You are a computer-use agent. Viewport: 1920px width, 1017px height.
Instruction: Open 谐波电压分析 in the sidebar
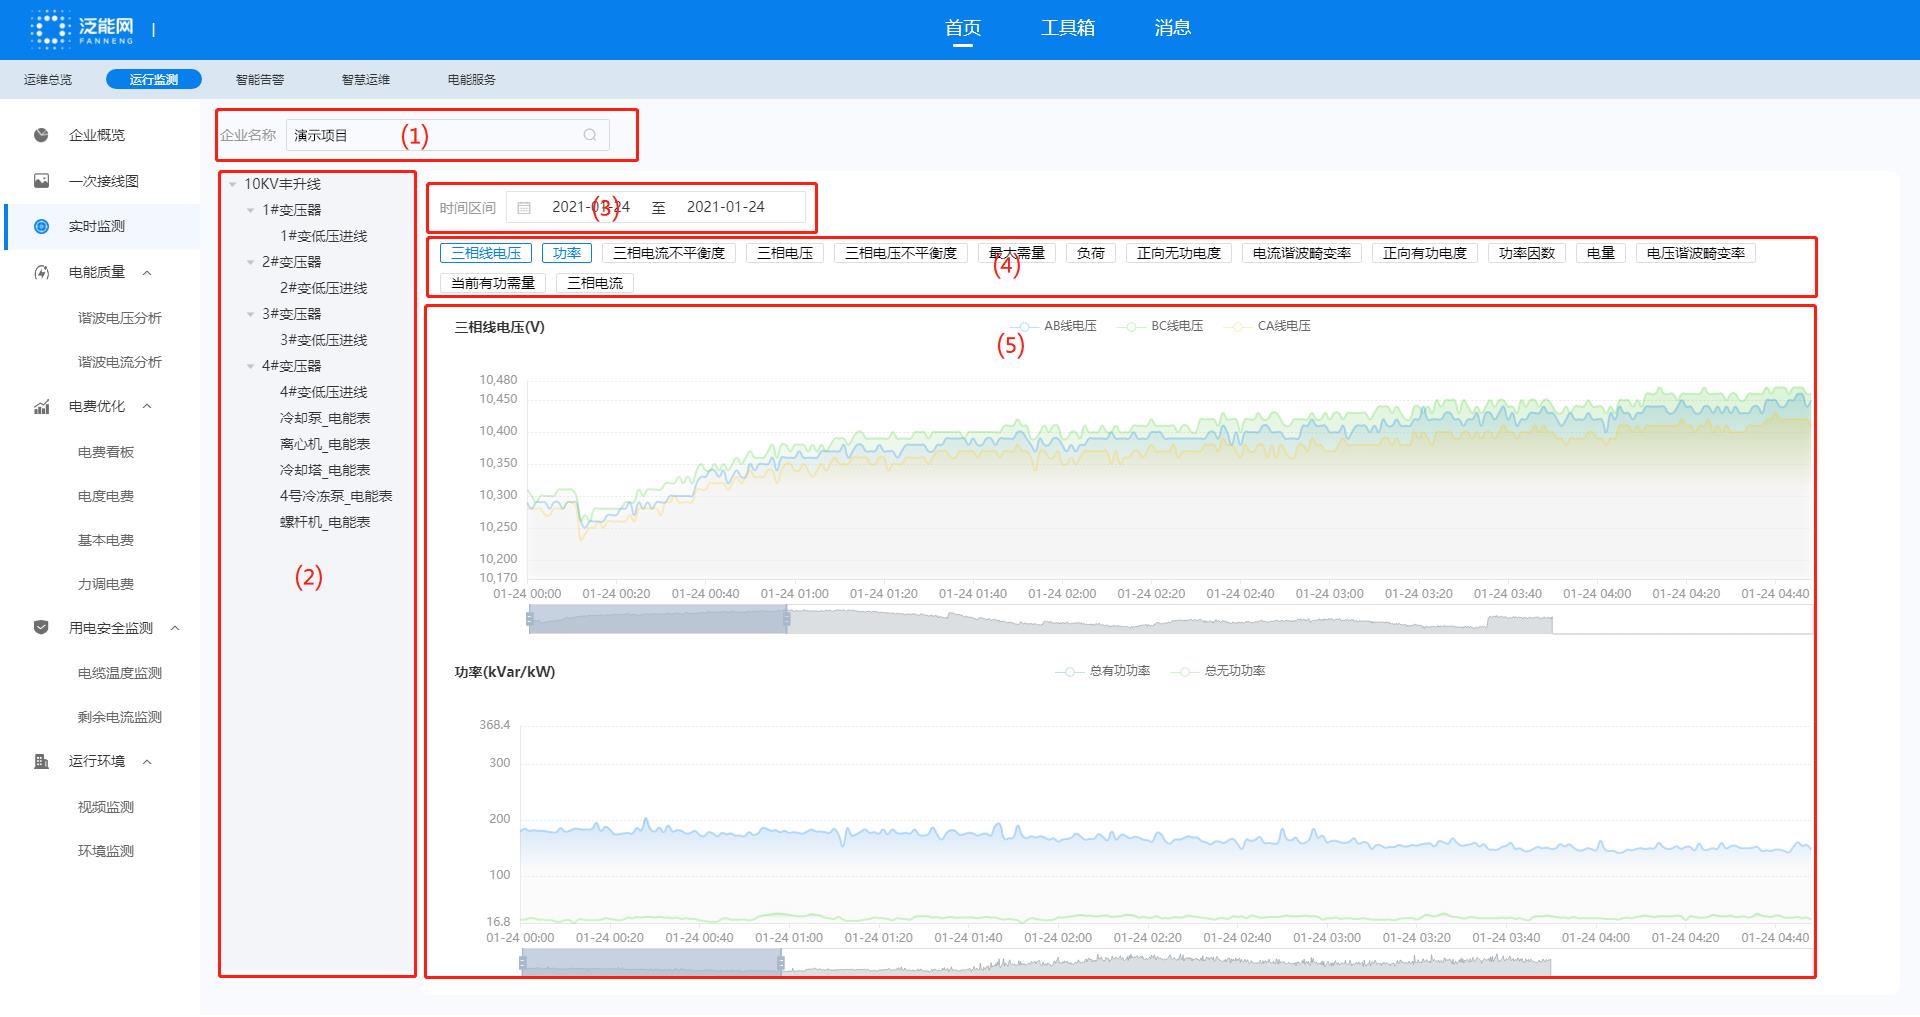pyautogui.click(x=120, y=318)
